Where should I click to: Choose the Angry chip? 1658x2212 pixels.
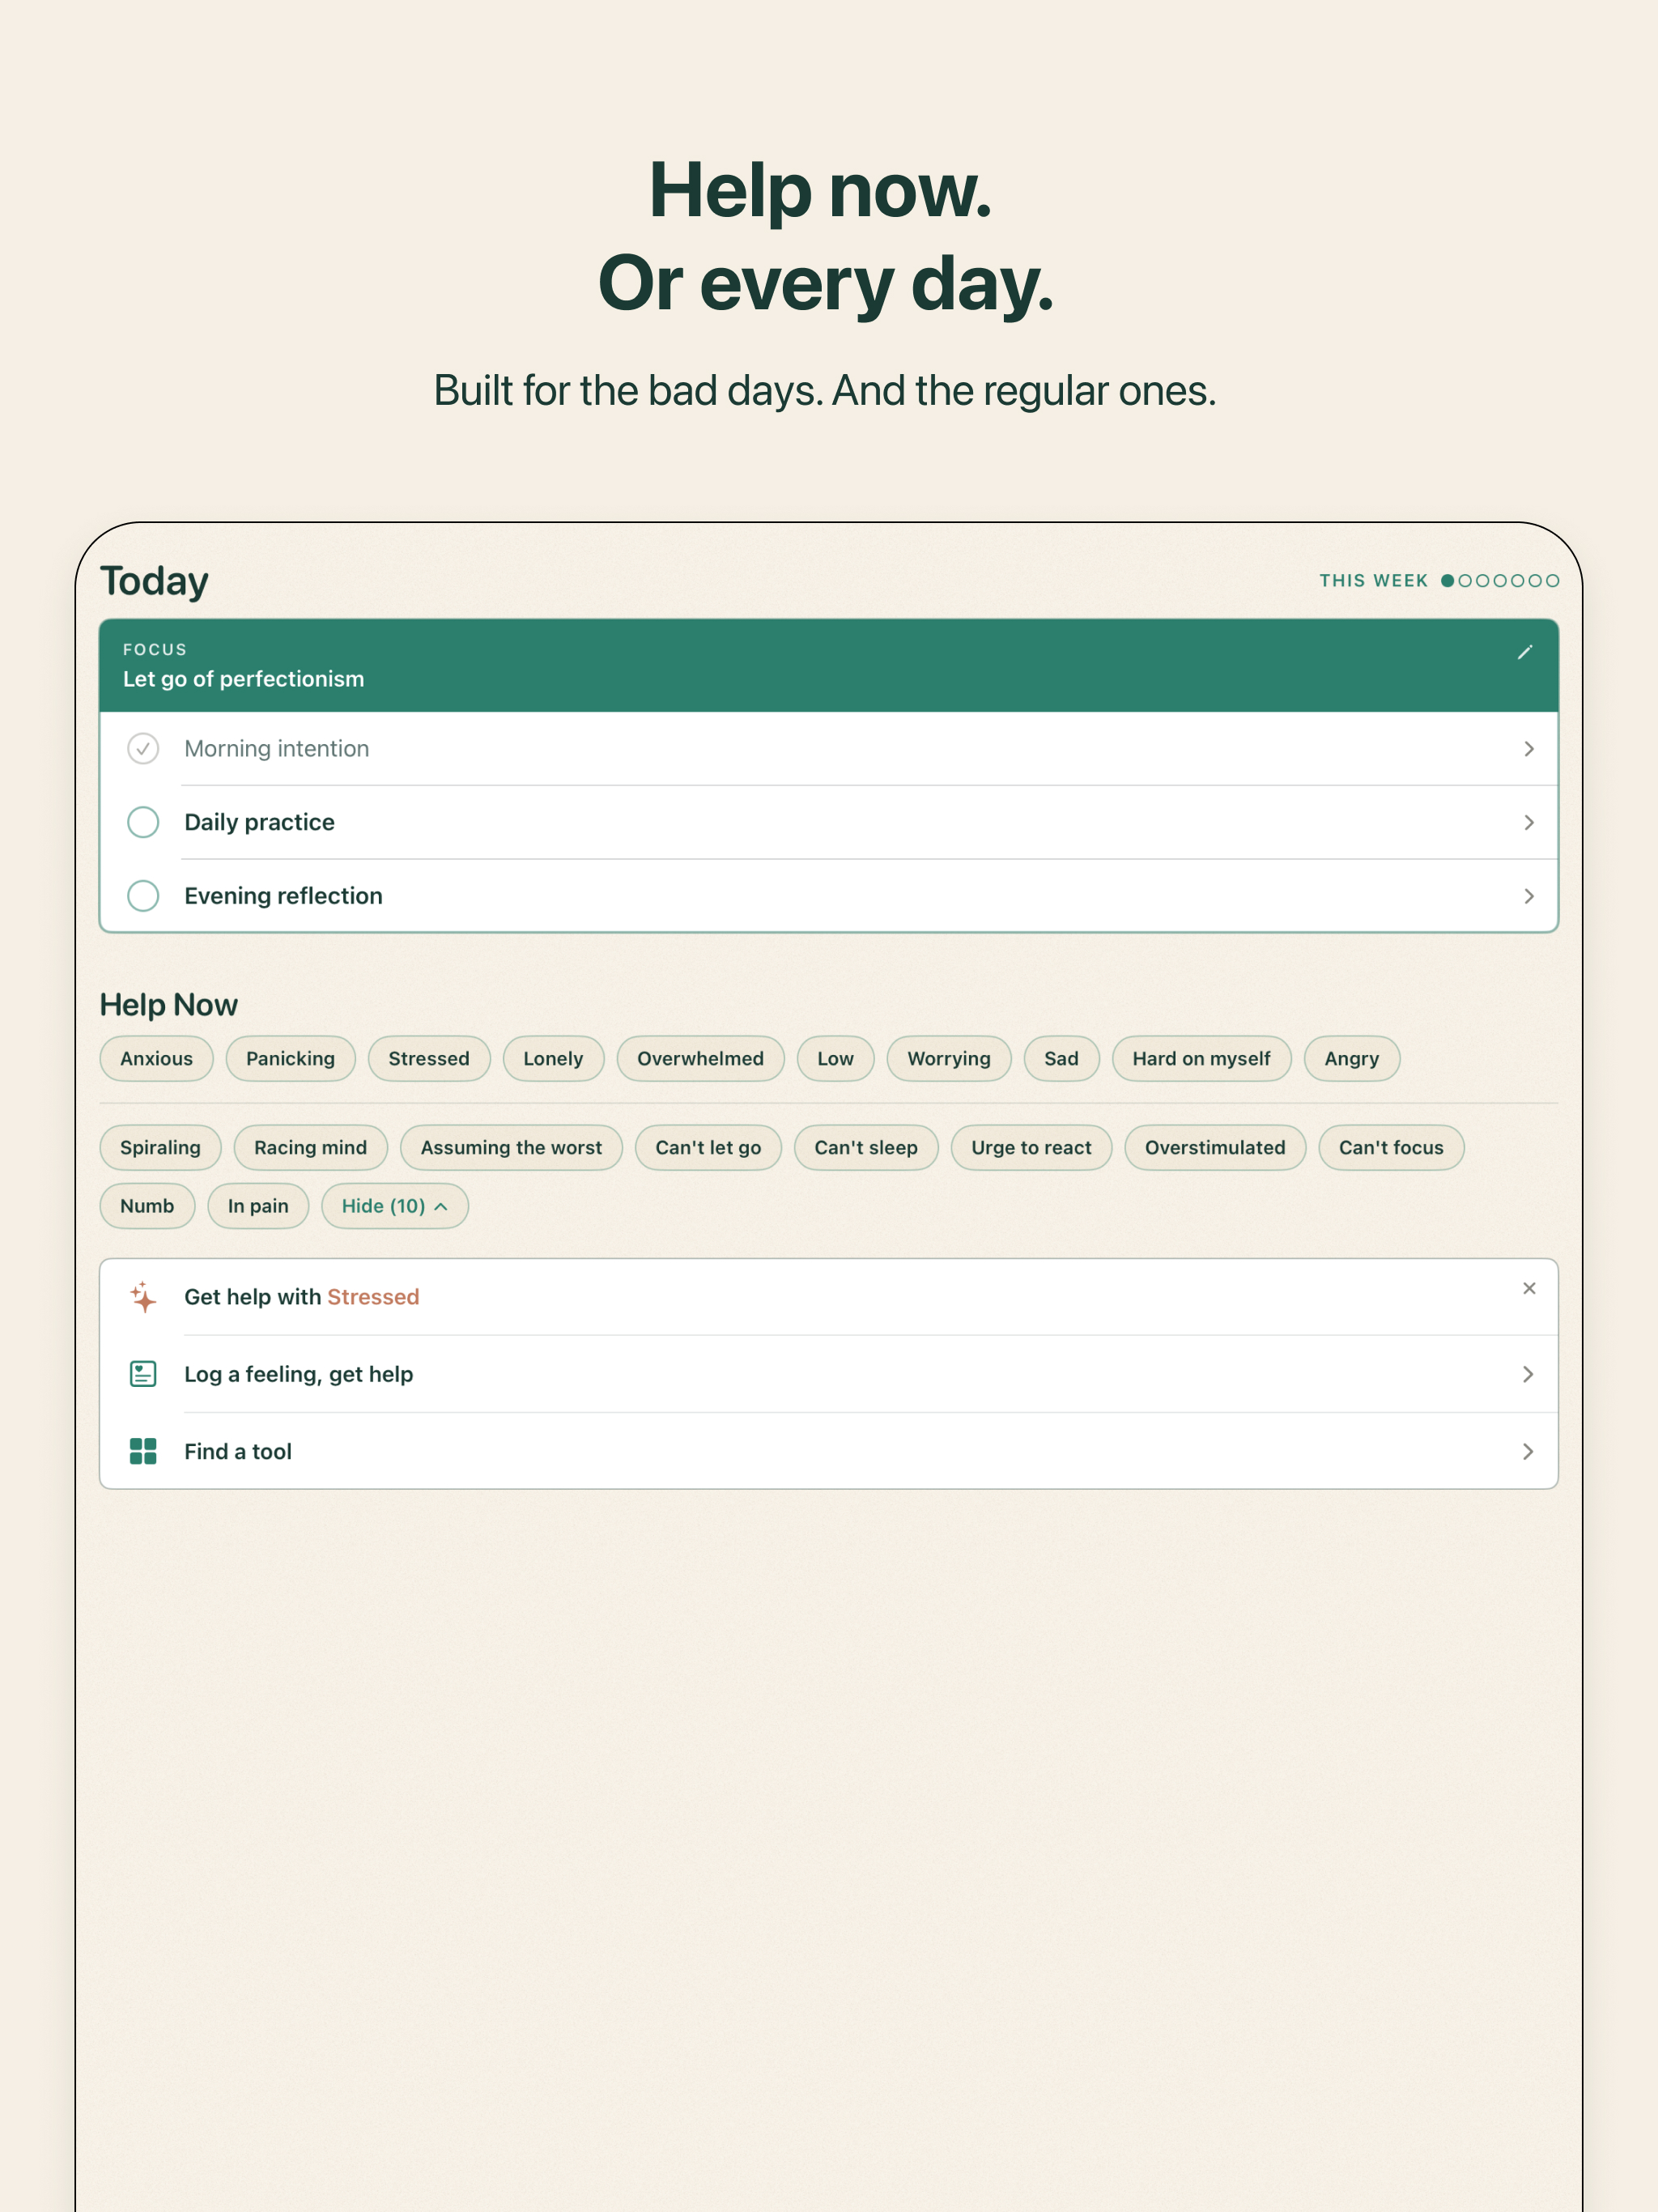point(1351,1058)
